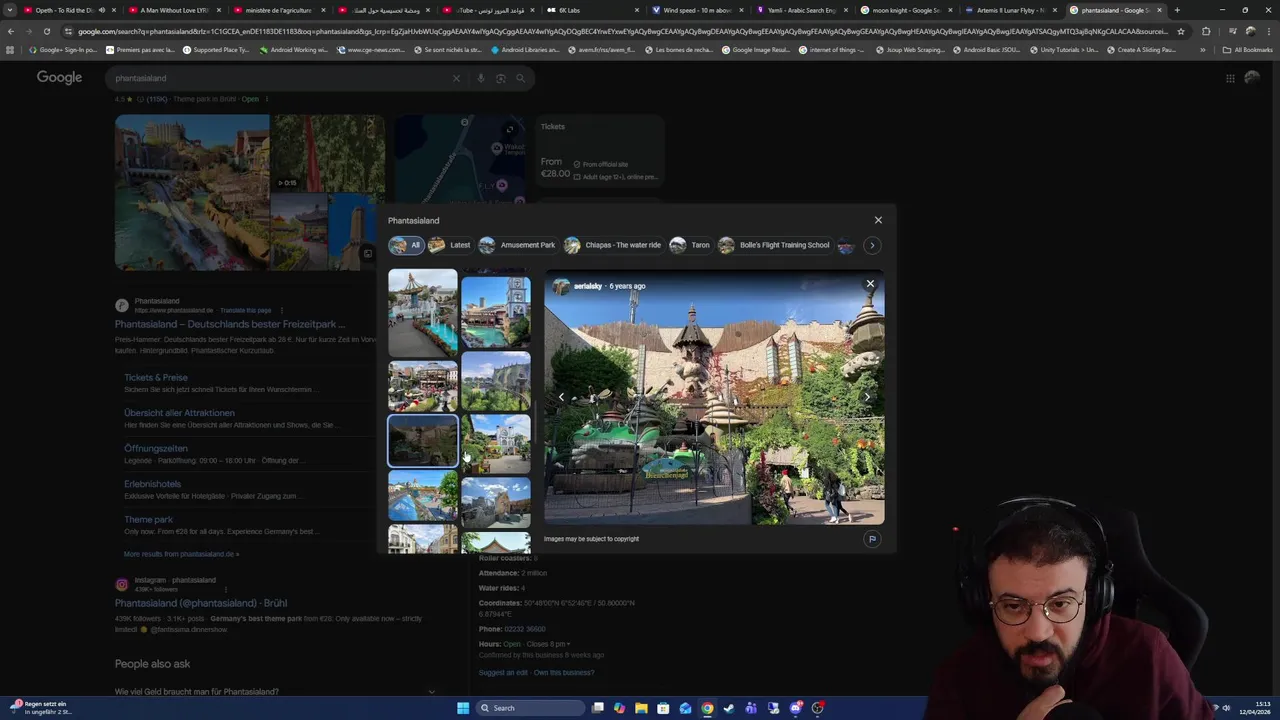This screenshot has height=720, width=1280.
Task: Start voice search with microphone icon
Action: pyautogui.click(x=481, y=78)
